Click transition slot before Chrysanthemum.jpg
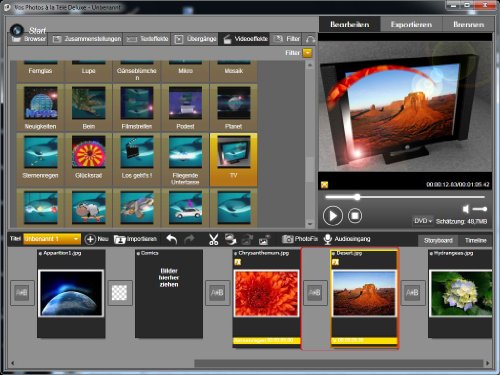 tap(217, 293)
